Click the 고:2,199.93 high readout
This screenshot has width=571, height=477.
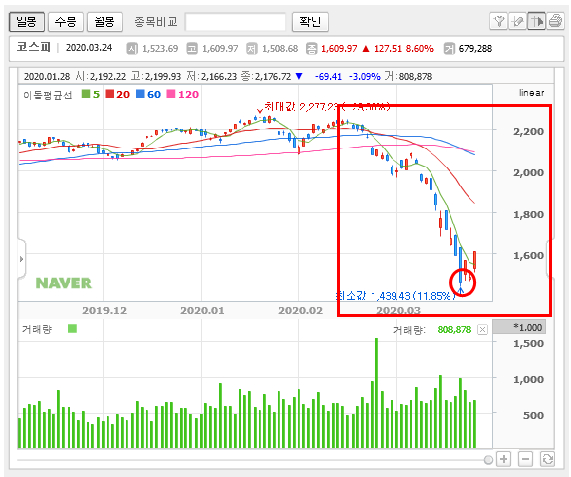[156, 76]
